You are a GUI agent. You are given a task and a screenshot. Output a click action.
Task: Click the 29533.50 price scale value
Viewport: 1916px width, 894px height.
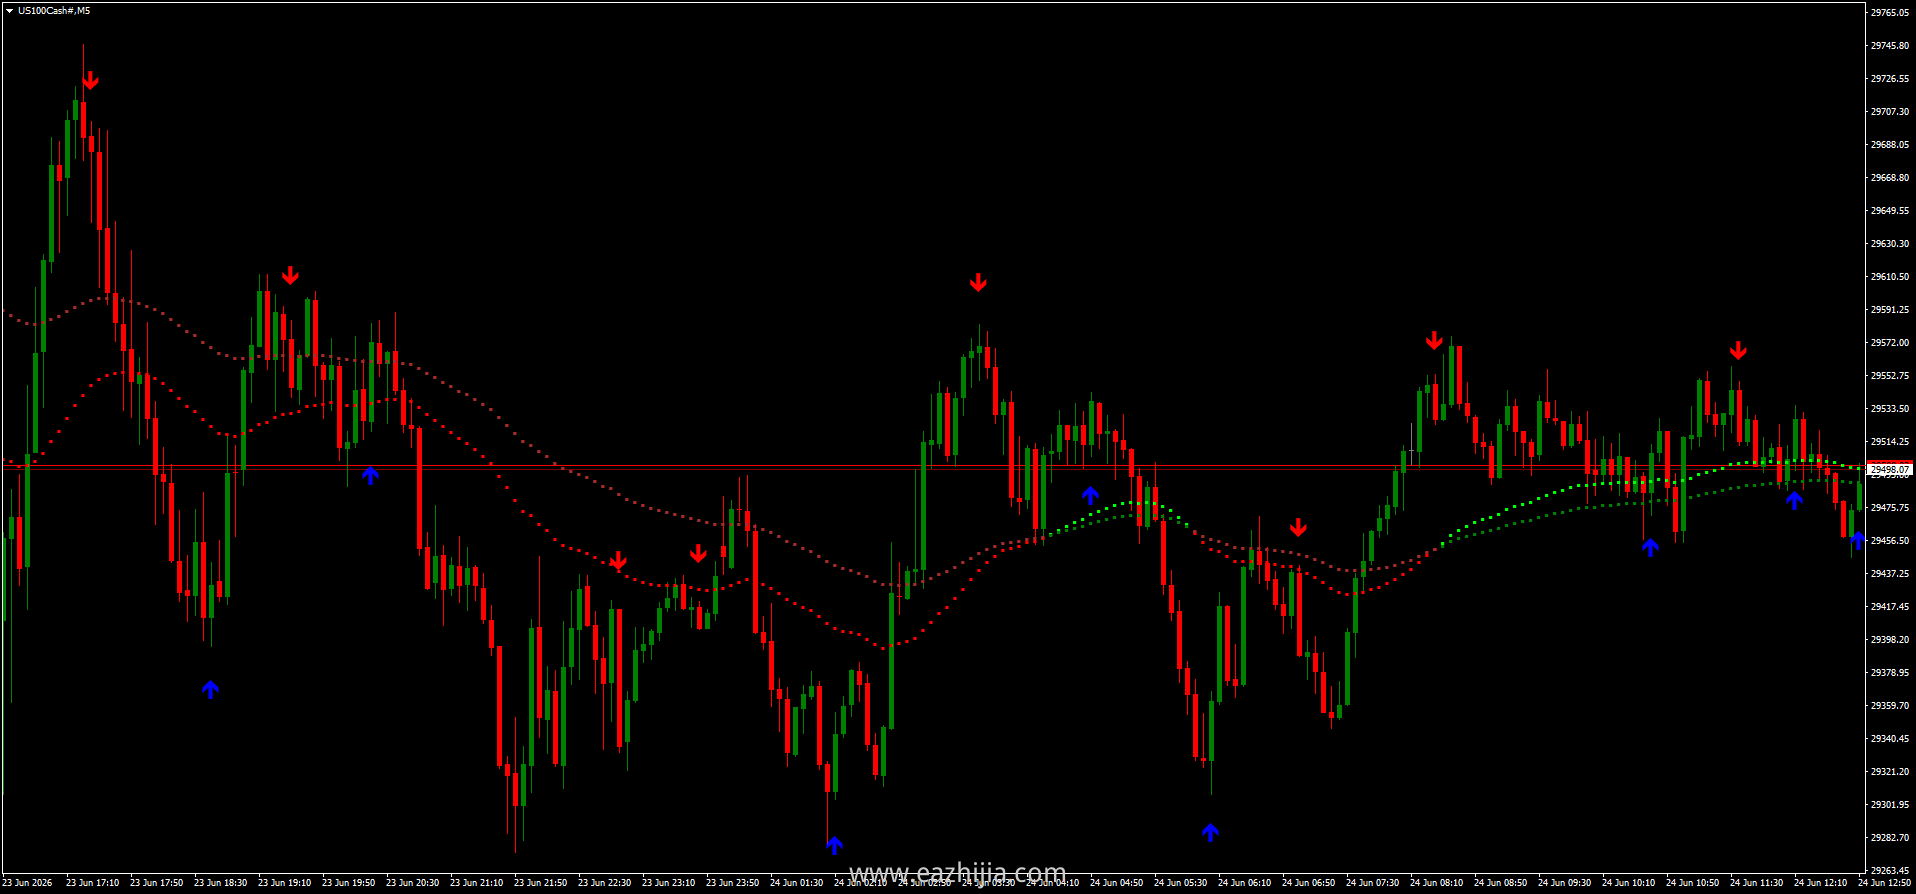[1890, 408]
